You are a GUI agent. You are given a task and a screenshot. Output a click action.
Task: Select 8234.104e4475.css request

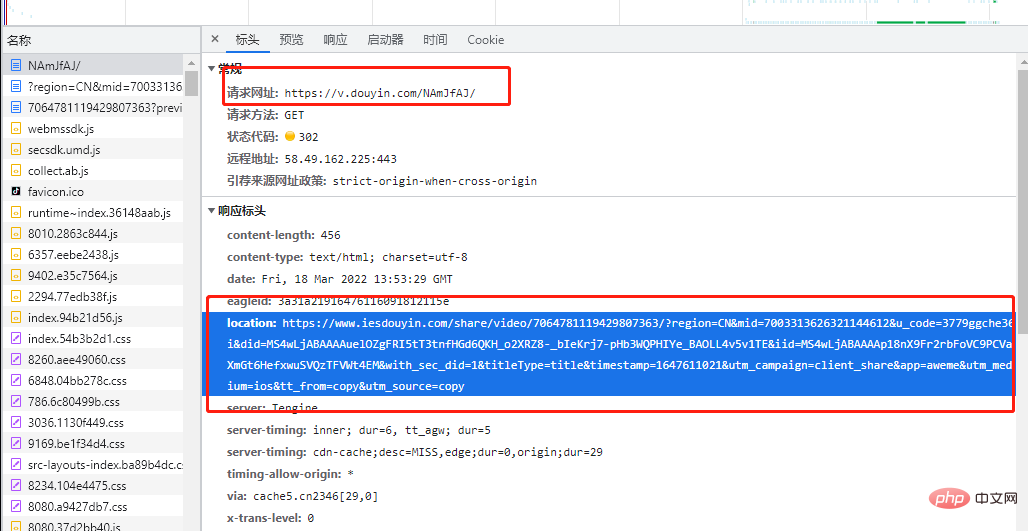coord(92,485)
